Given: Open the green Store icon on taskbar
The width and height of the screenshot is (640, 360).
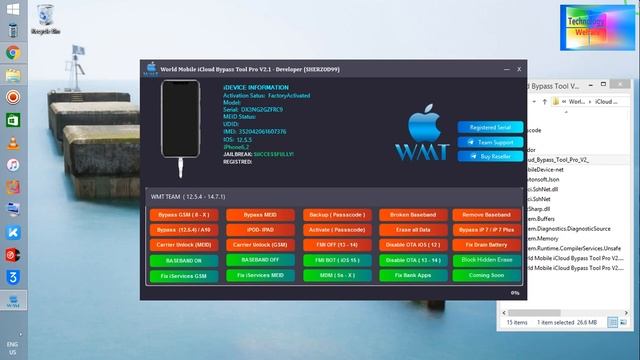Looking at the screenshot, I should click(13, 120).
